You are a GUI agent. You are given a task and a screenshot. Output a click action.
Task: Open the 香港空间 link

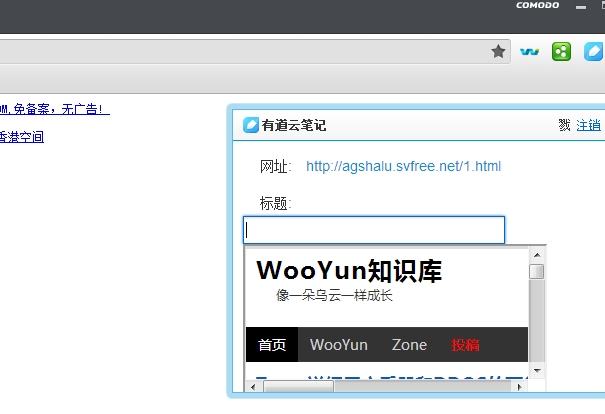pyautogui.click(x=22, y=137)
